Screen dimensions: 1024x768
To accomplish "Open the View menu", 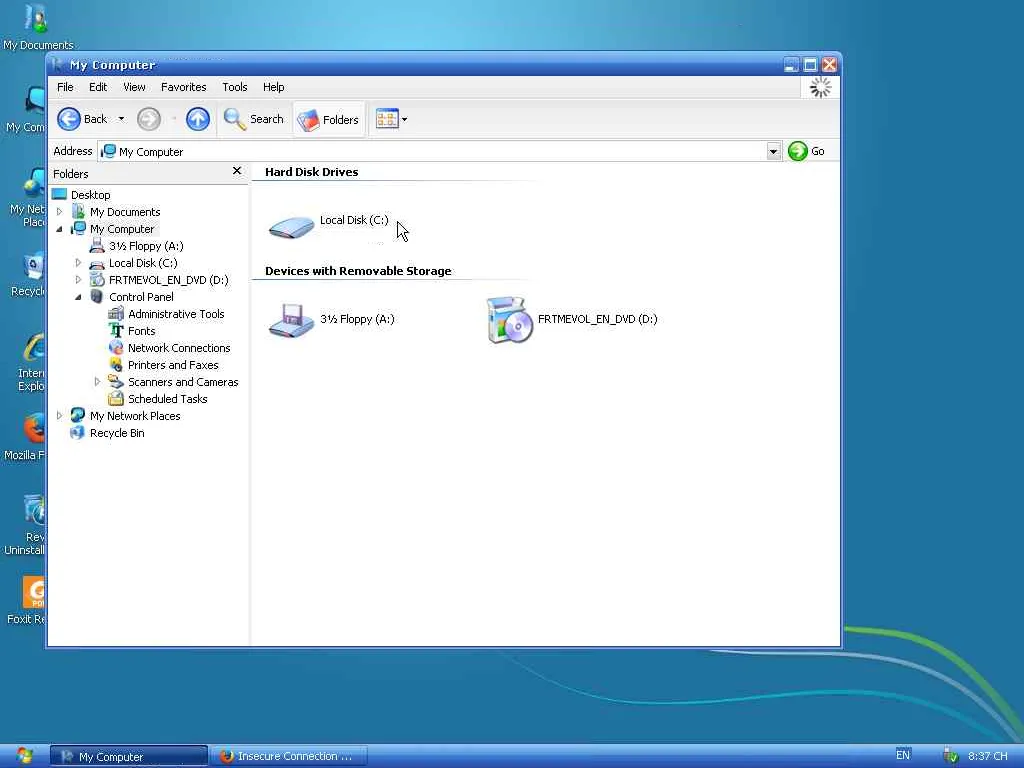I will pos(134,87).
